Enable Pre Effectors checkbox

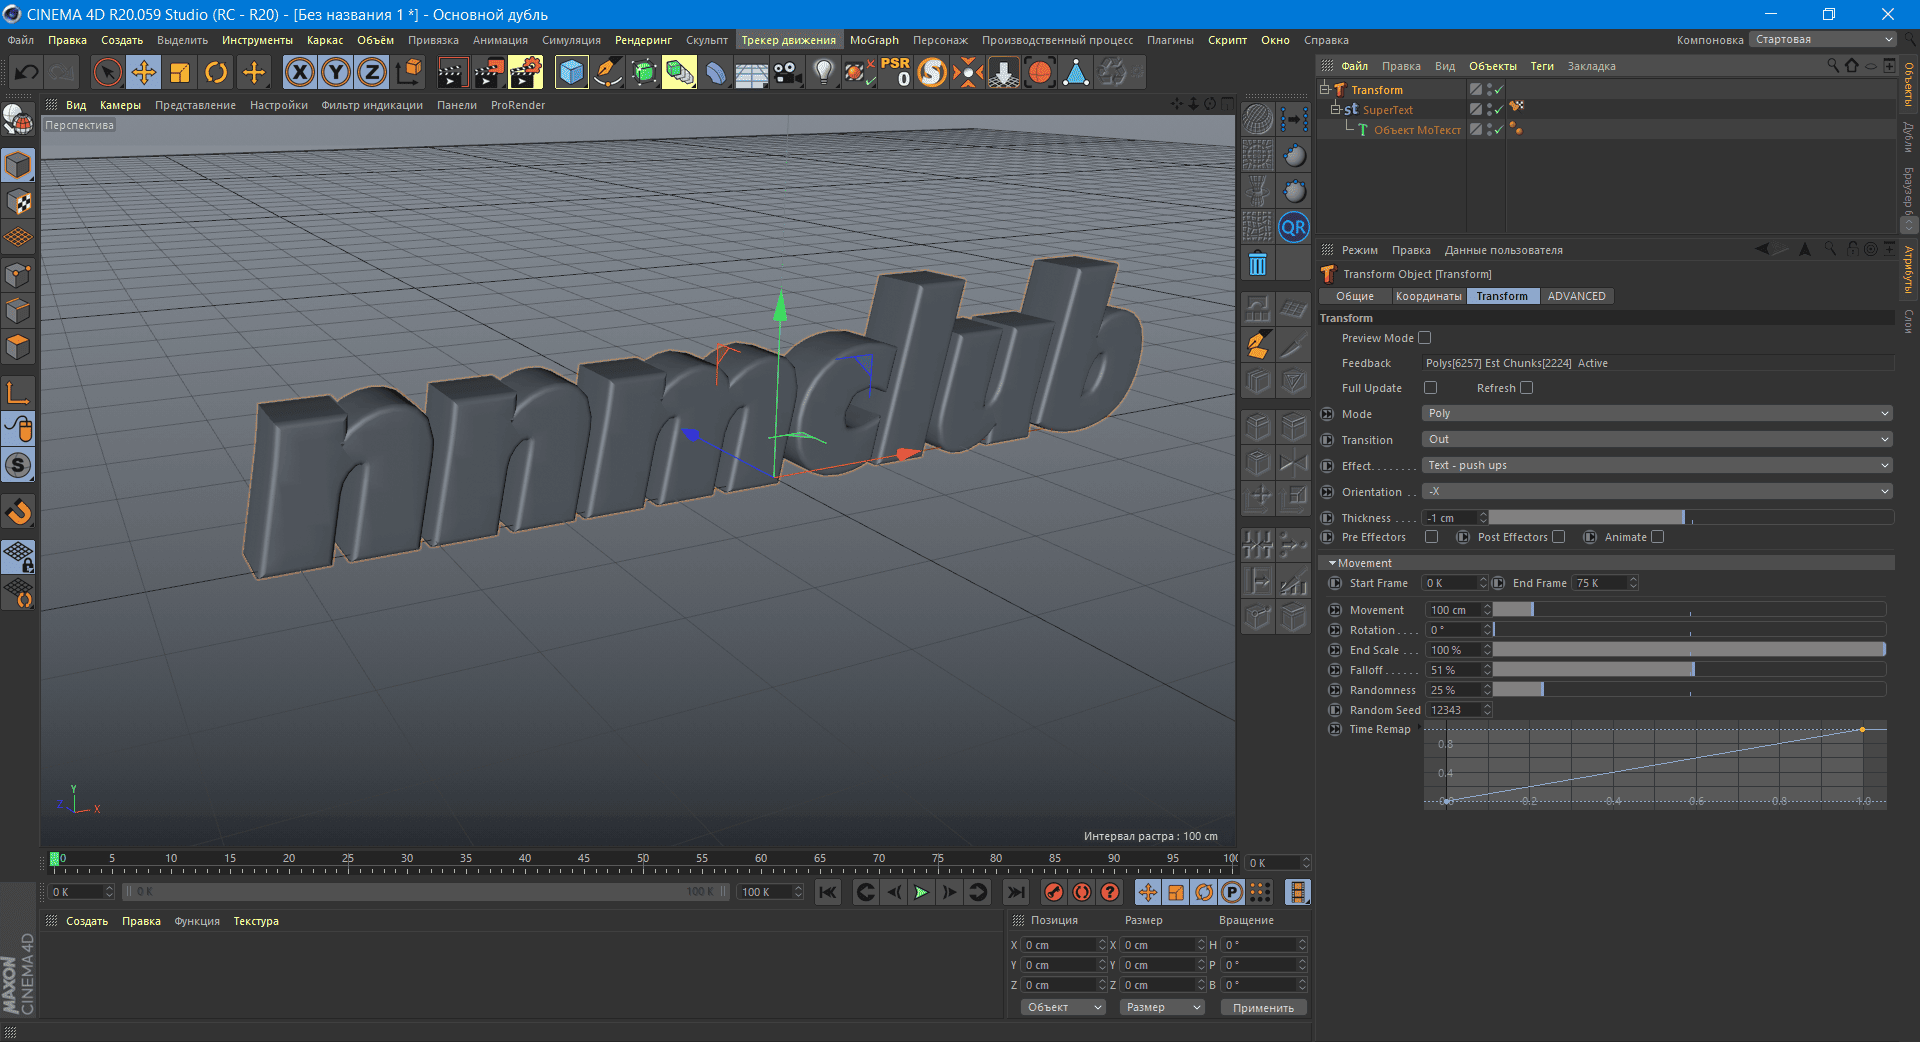pos(1432,537)
